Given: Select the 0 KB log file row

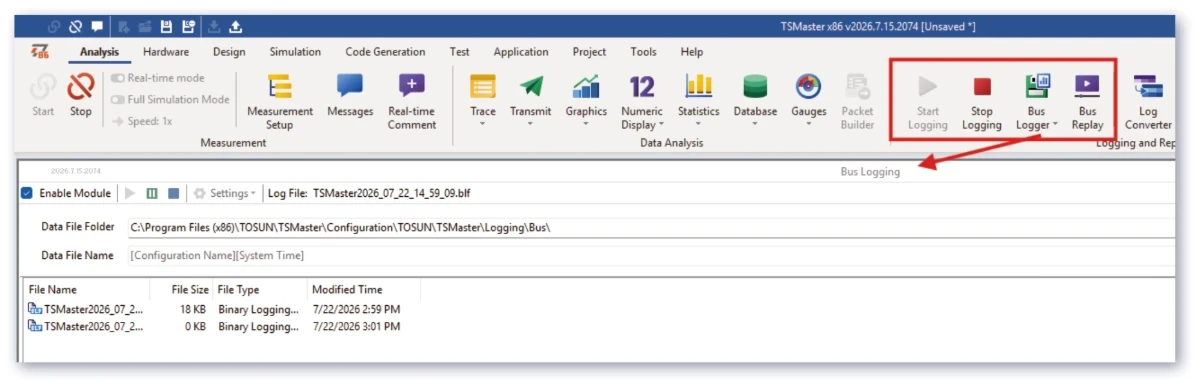Looking at the screenshot, I should [215, 326].
